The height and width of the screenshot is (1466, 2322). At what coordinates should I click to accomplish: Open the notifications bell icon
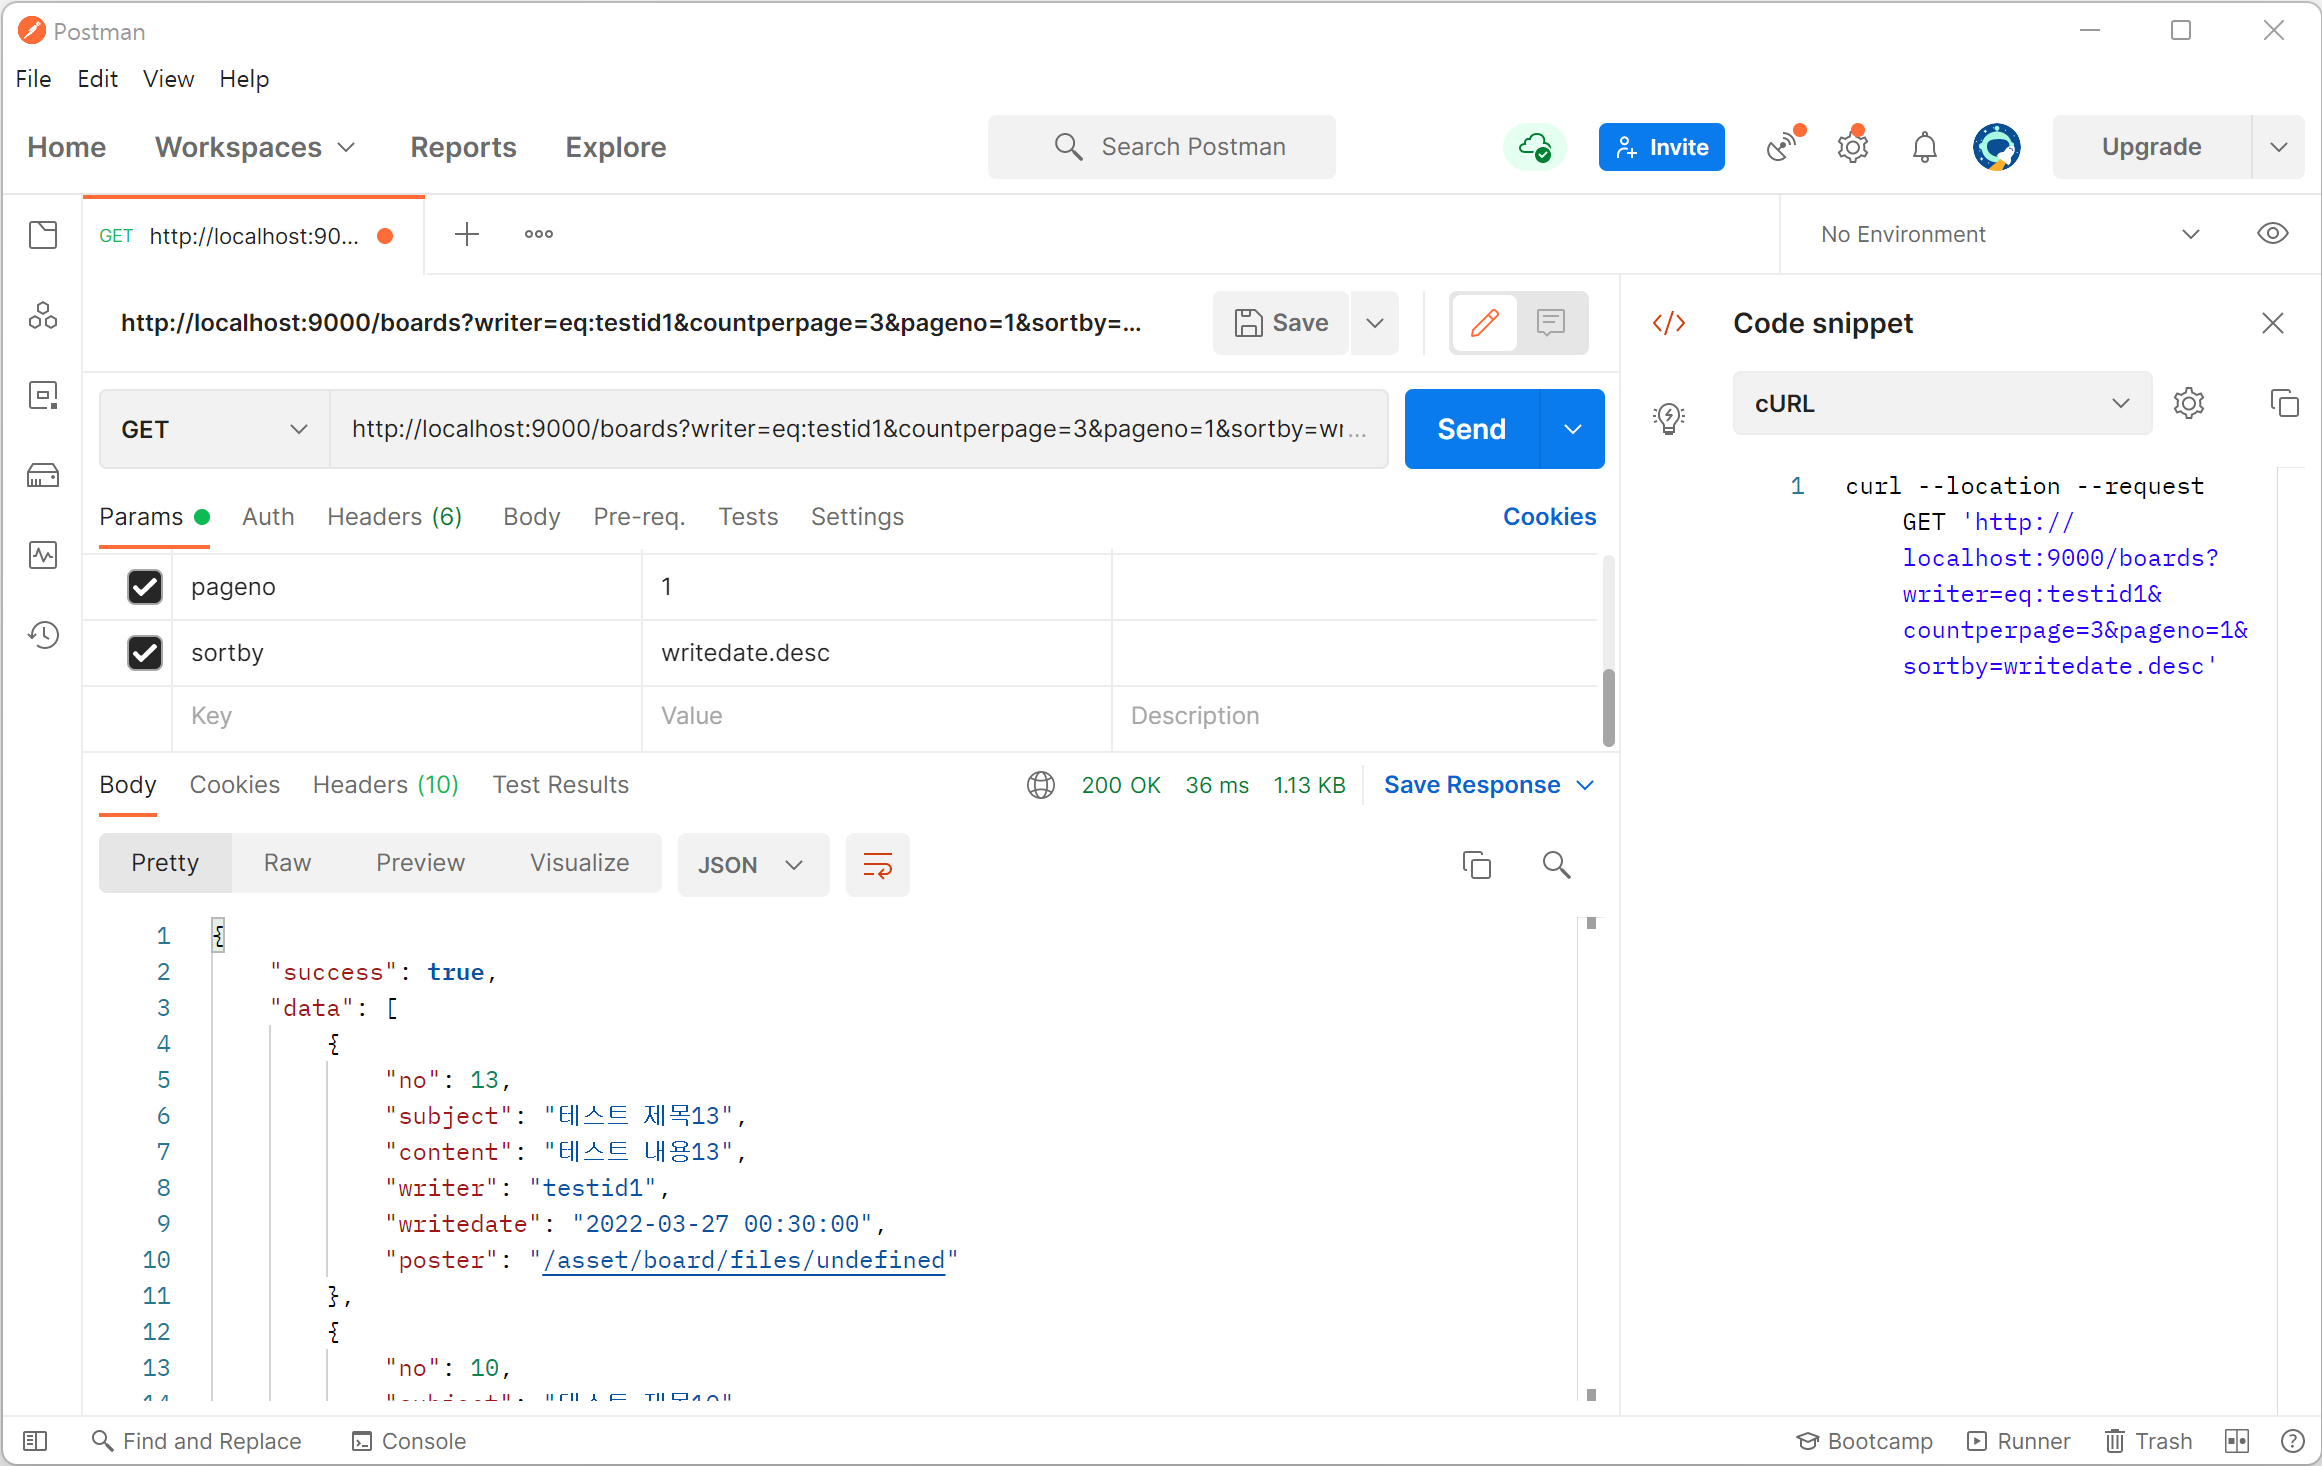click(x=1924, y=147)
